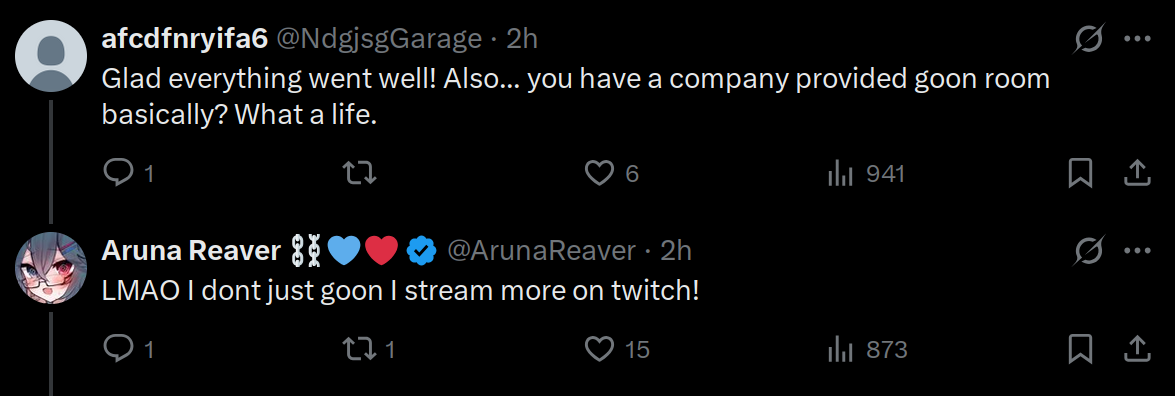The image size is (1175, 396).
Task: Open more options for afcdfnryifa6's tweet
Action: click(x=1138, y=39)
